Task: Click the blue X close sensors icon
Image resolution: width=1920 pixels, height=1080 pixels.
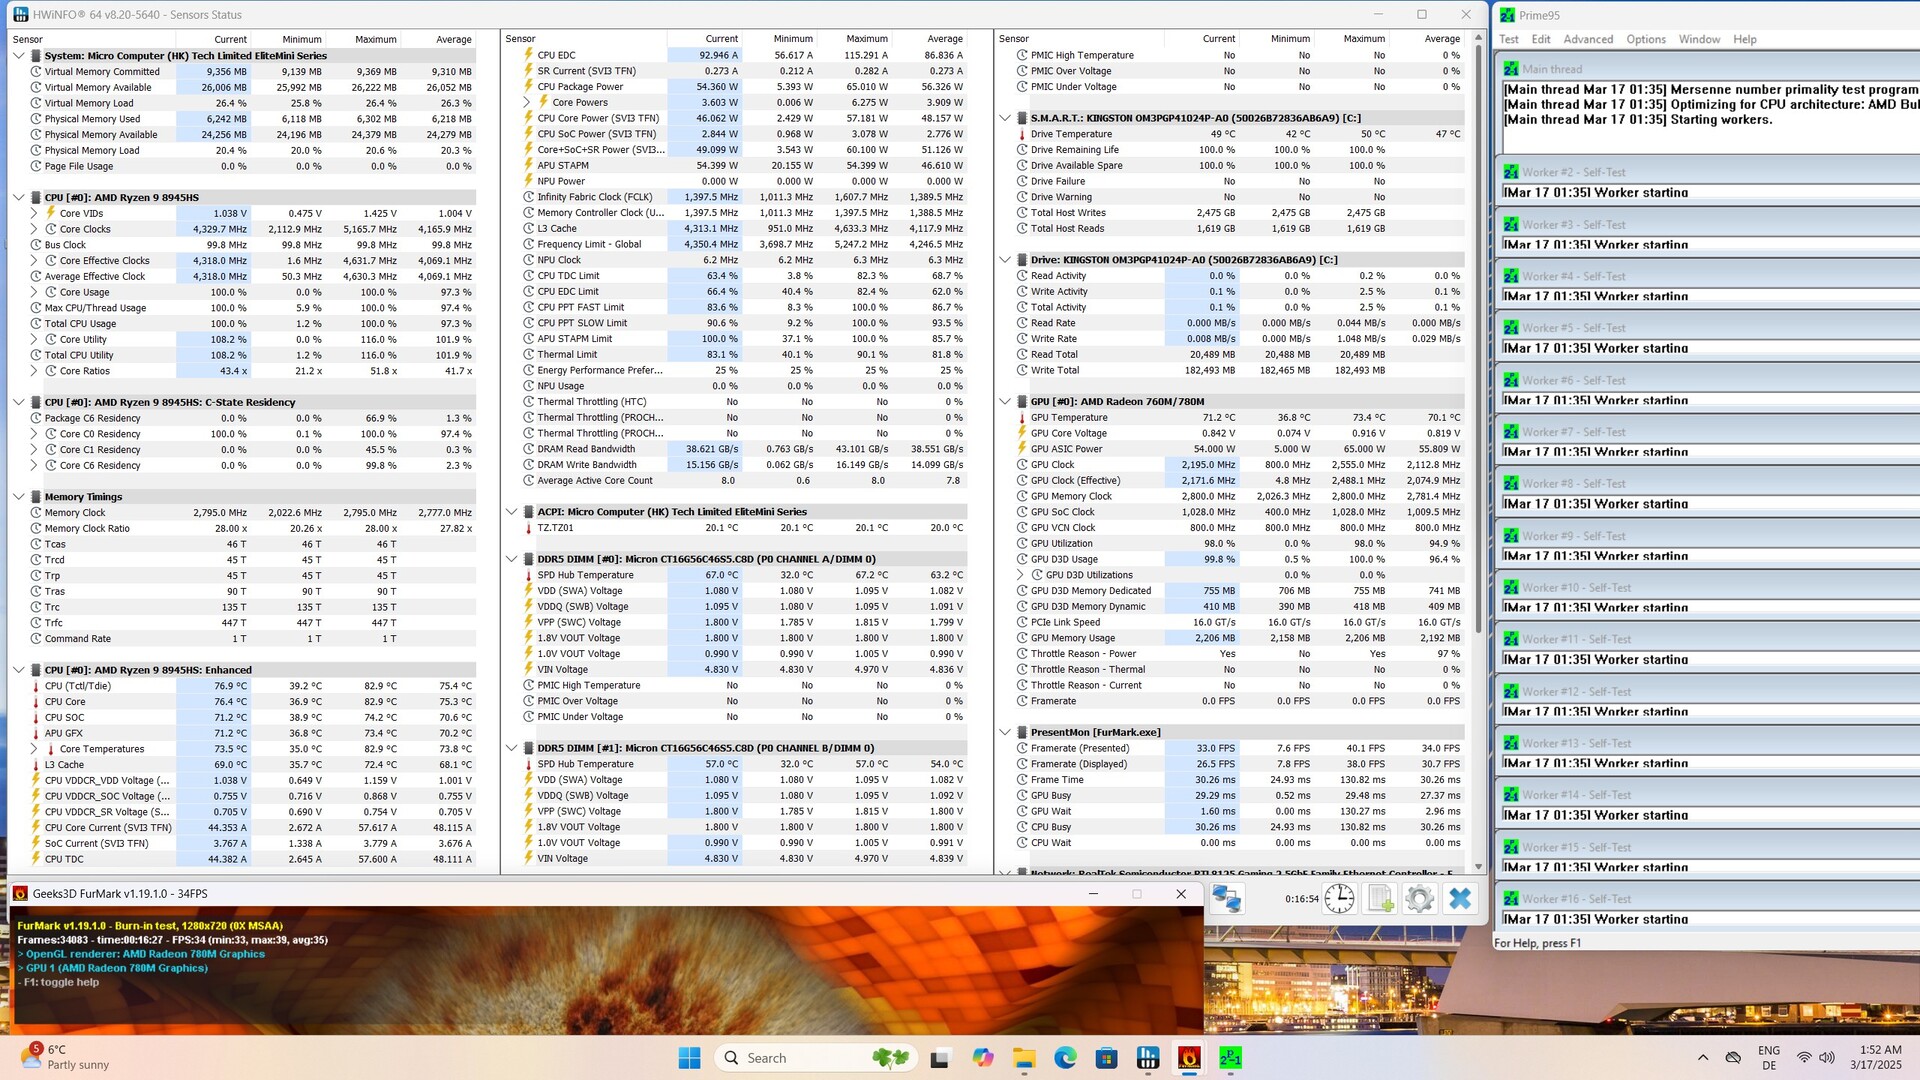Action: 1460,898
